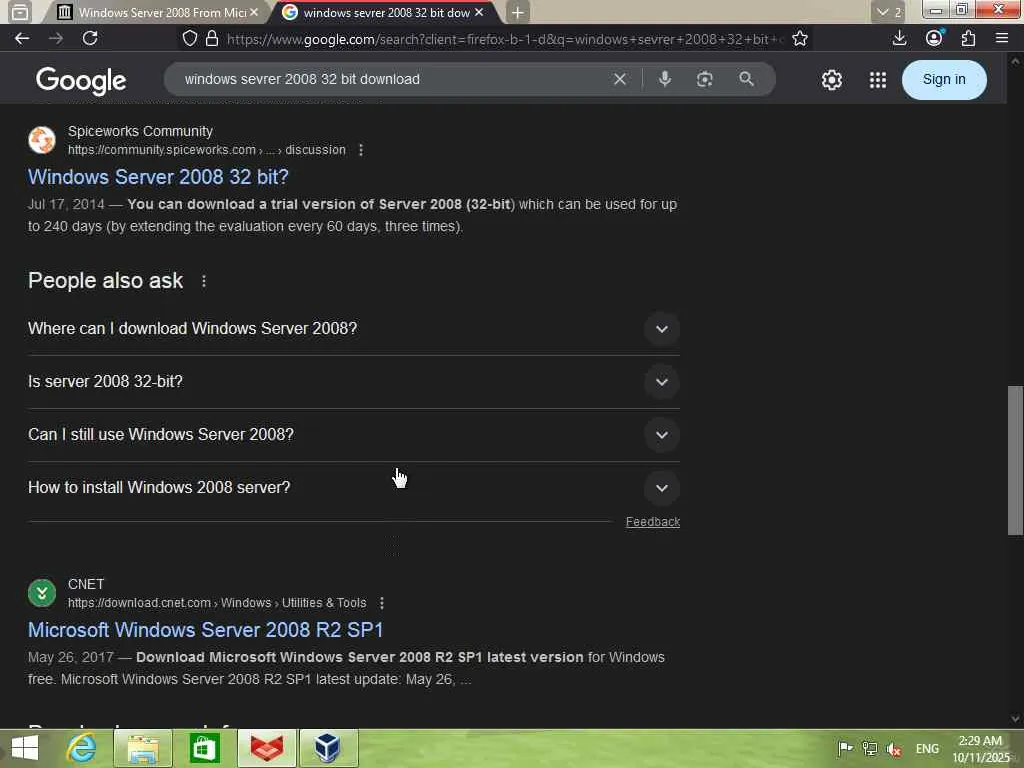Click the page vertical scrollbar thumb
1024x768 pixels.
pyautogui.click(x=1015, y=460)
